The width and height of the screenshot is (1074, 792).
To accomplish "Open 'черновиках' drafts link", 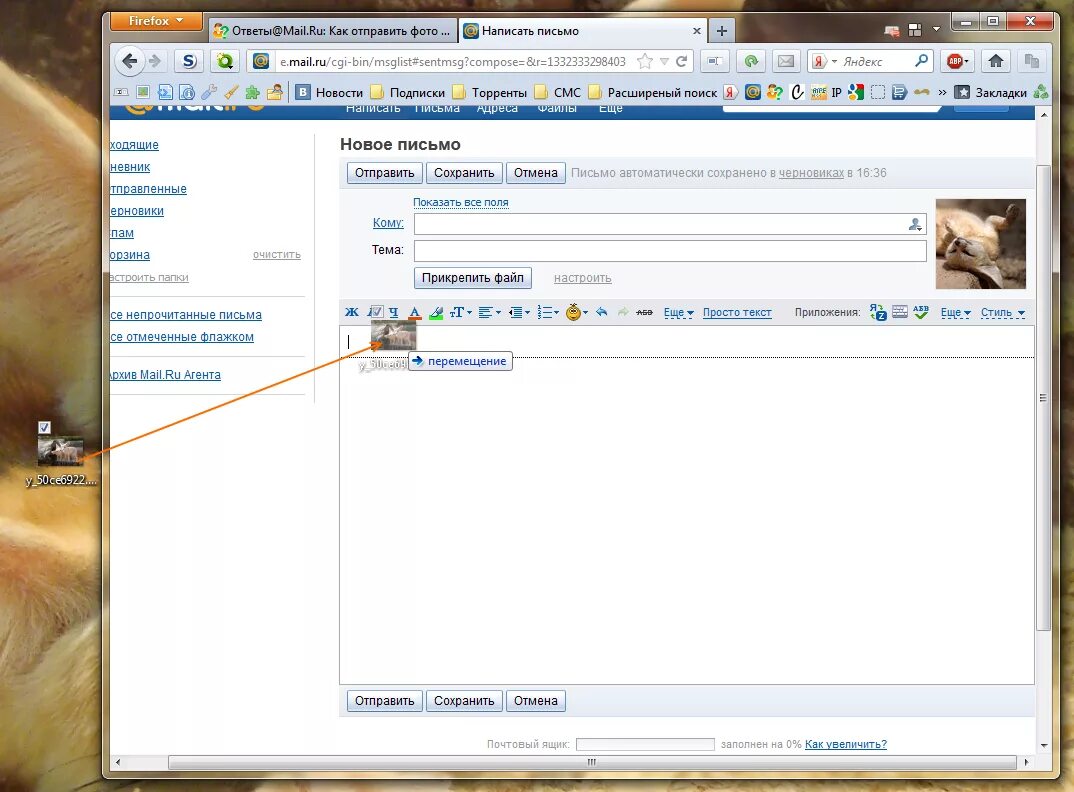I will pyautogui.click(x=811, y=173).
